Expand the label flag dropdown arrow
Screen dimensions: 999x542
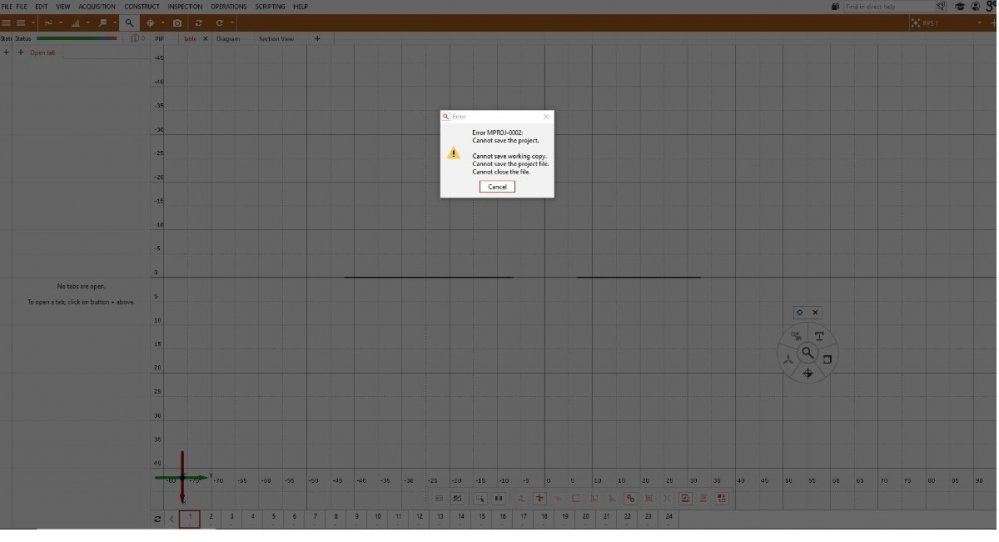(115, 23)
